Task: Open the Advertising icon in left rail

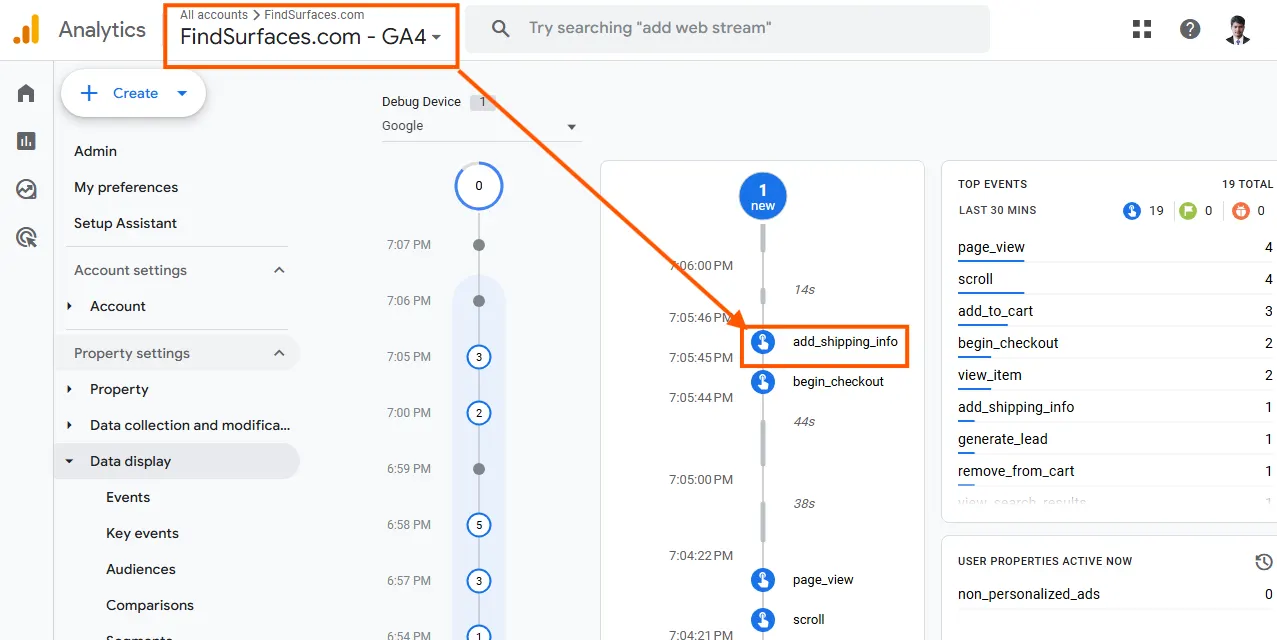Action: pos(26,237)
